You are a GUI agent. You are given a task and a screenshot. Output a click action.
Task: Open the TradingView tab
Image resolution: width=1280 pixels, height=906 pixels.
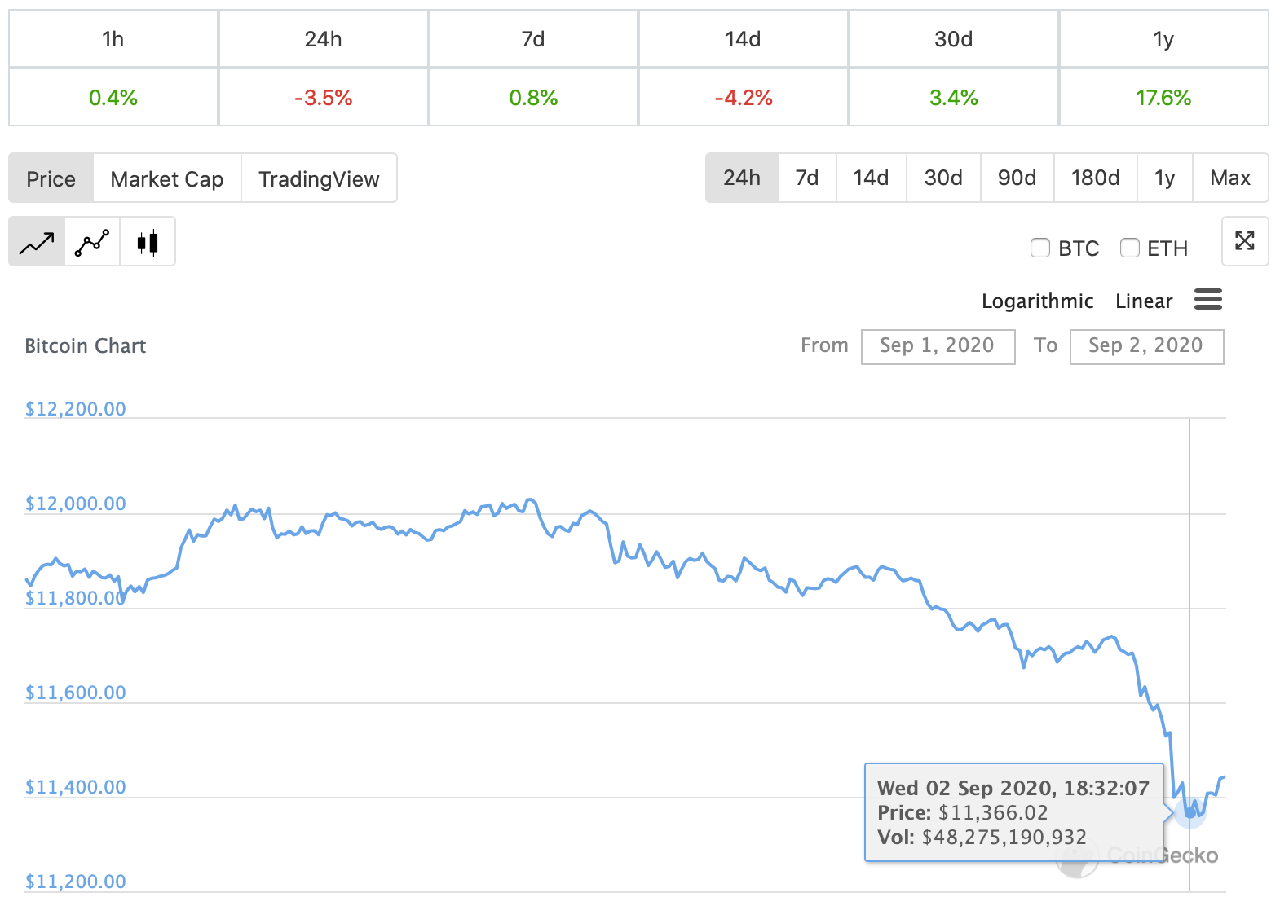click(x=319, y=178)
